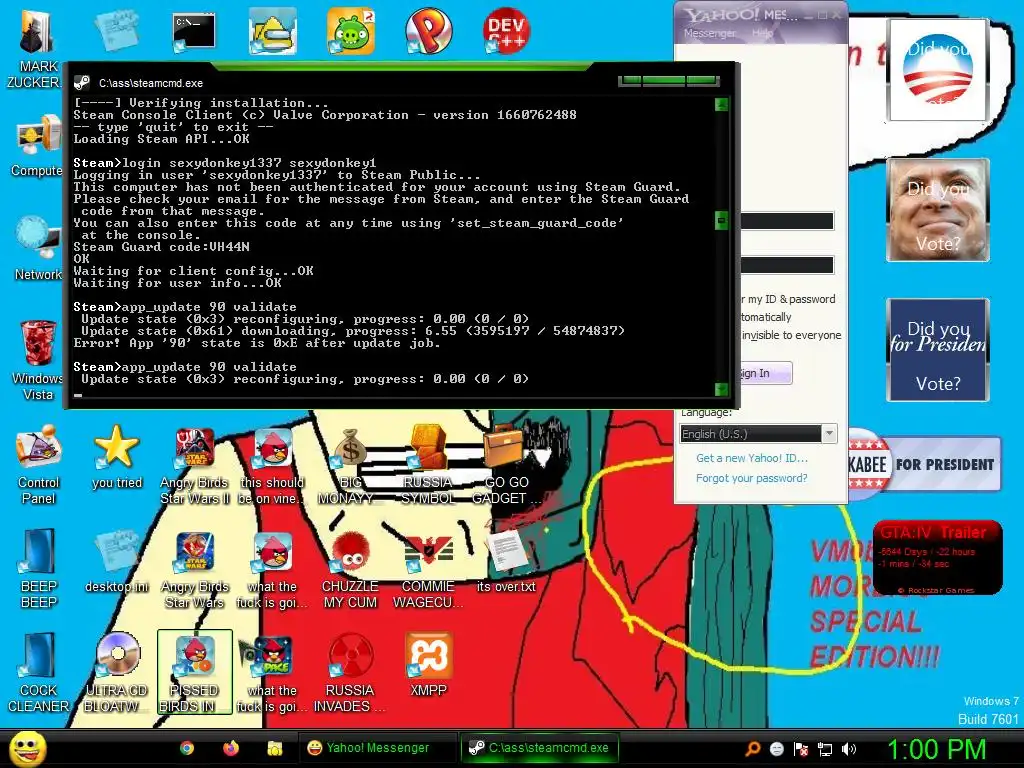Switch to steamcmd.exe taskbar button
The height and width of the screenshot is (768, 1024).
[539, 748]
